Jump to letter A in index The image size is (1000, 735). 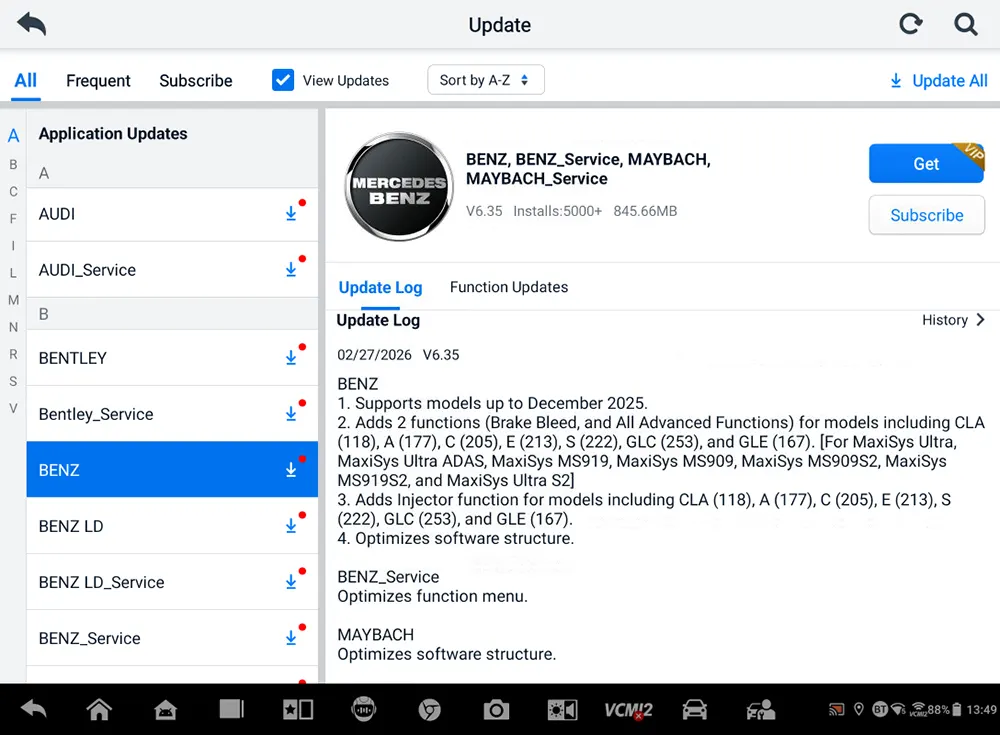point(13,135)
